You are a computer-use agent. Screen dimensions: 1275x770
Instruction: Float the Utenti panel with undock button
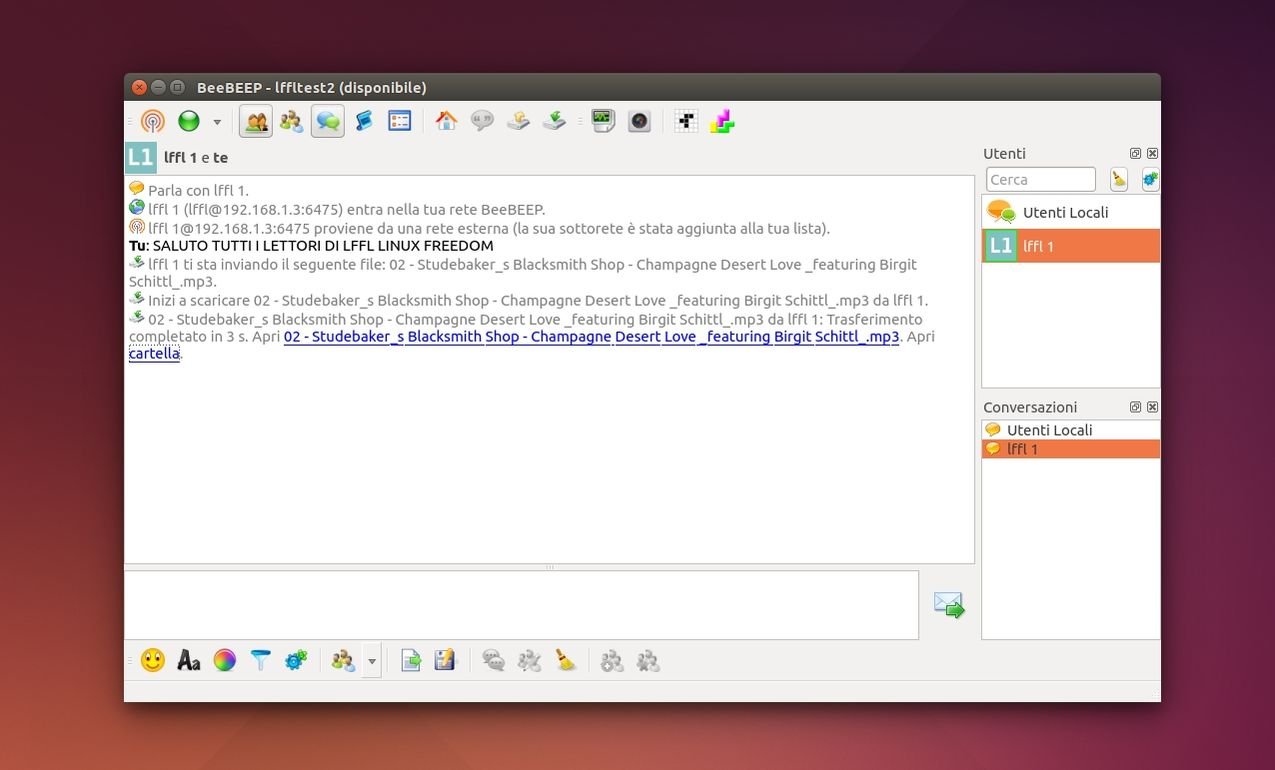pyautogui.click(x=1135, y=154)
